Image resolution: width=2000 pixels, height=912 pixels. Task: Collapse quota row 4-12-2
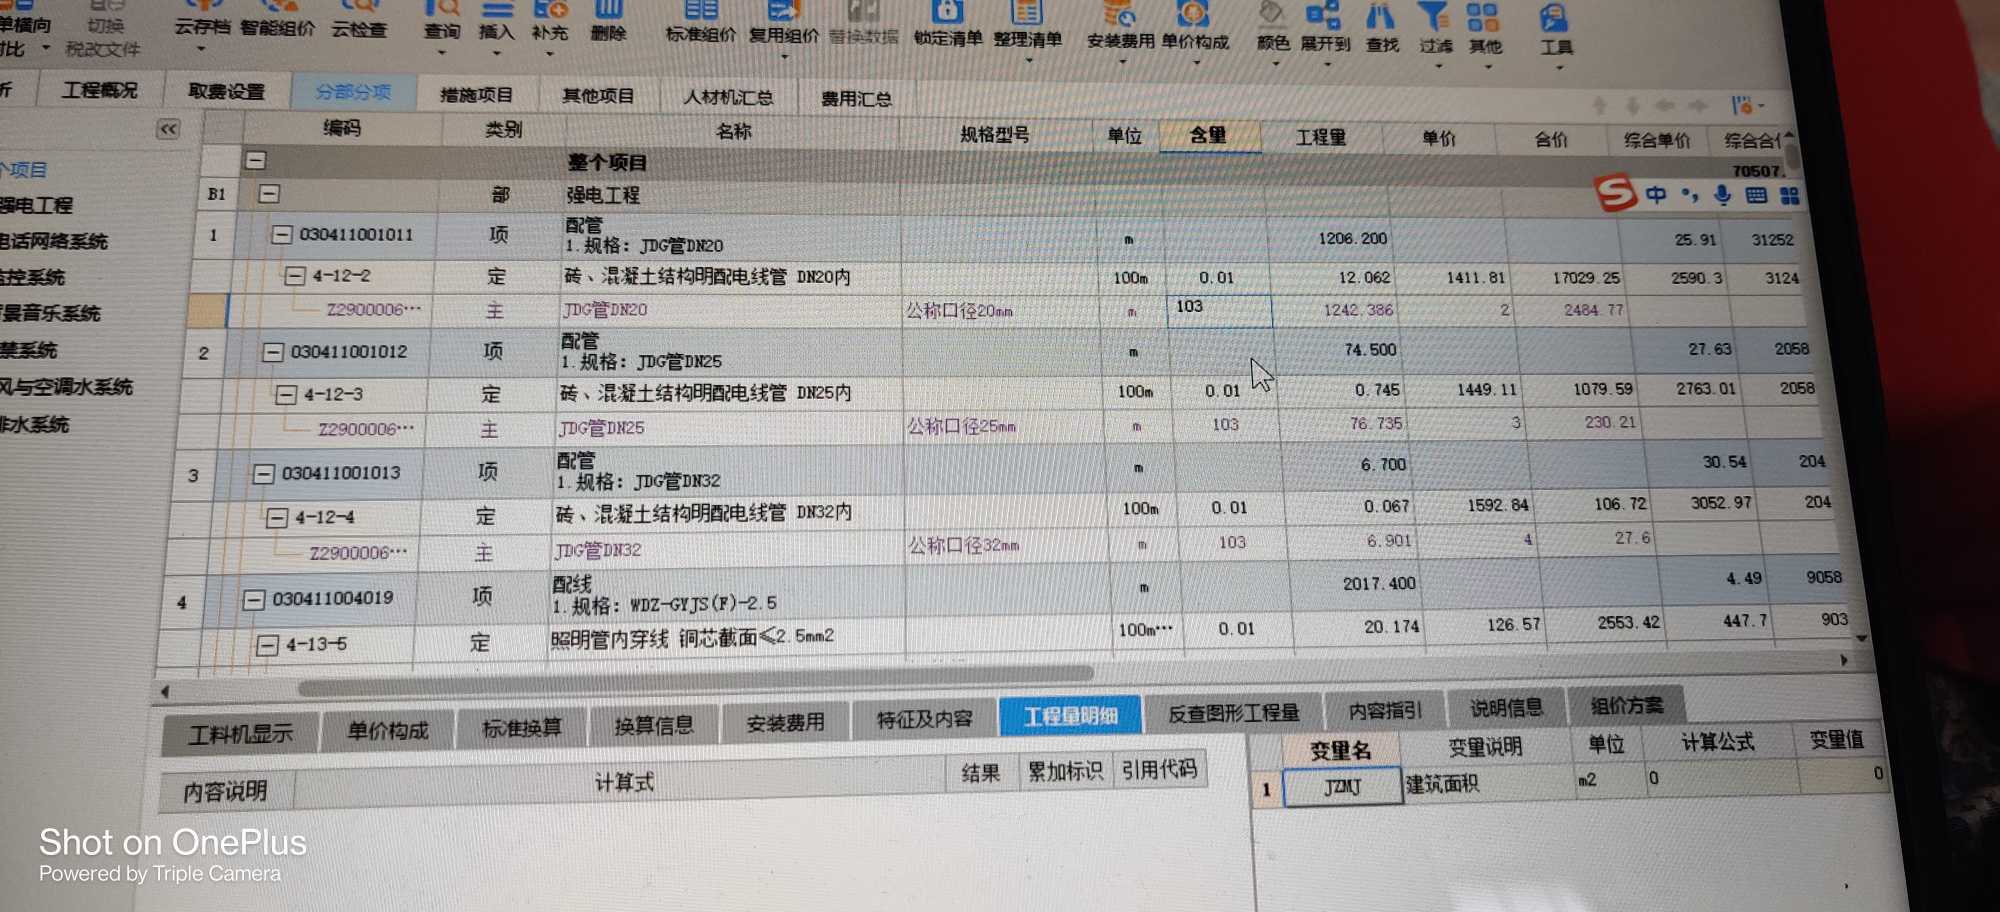(295, 276)
